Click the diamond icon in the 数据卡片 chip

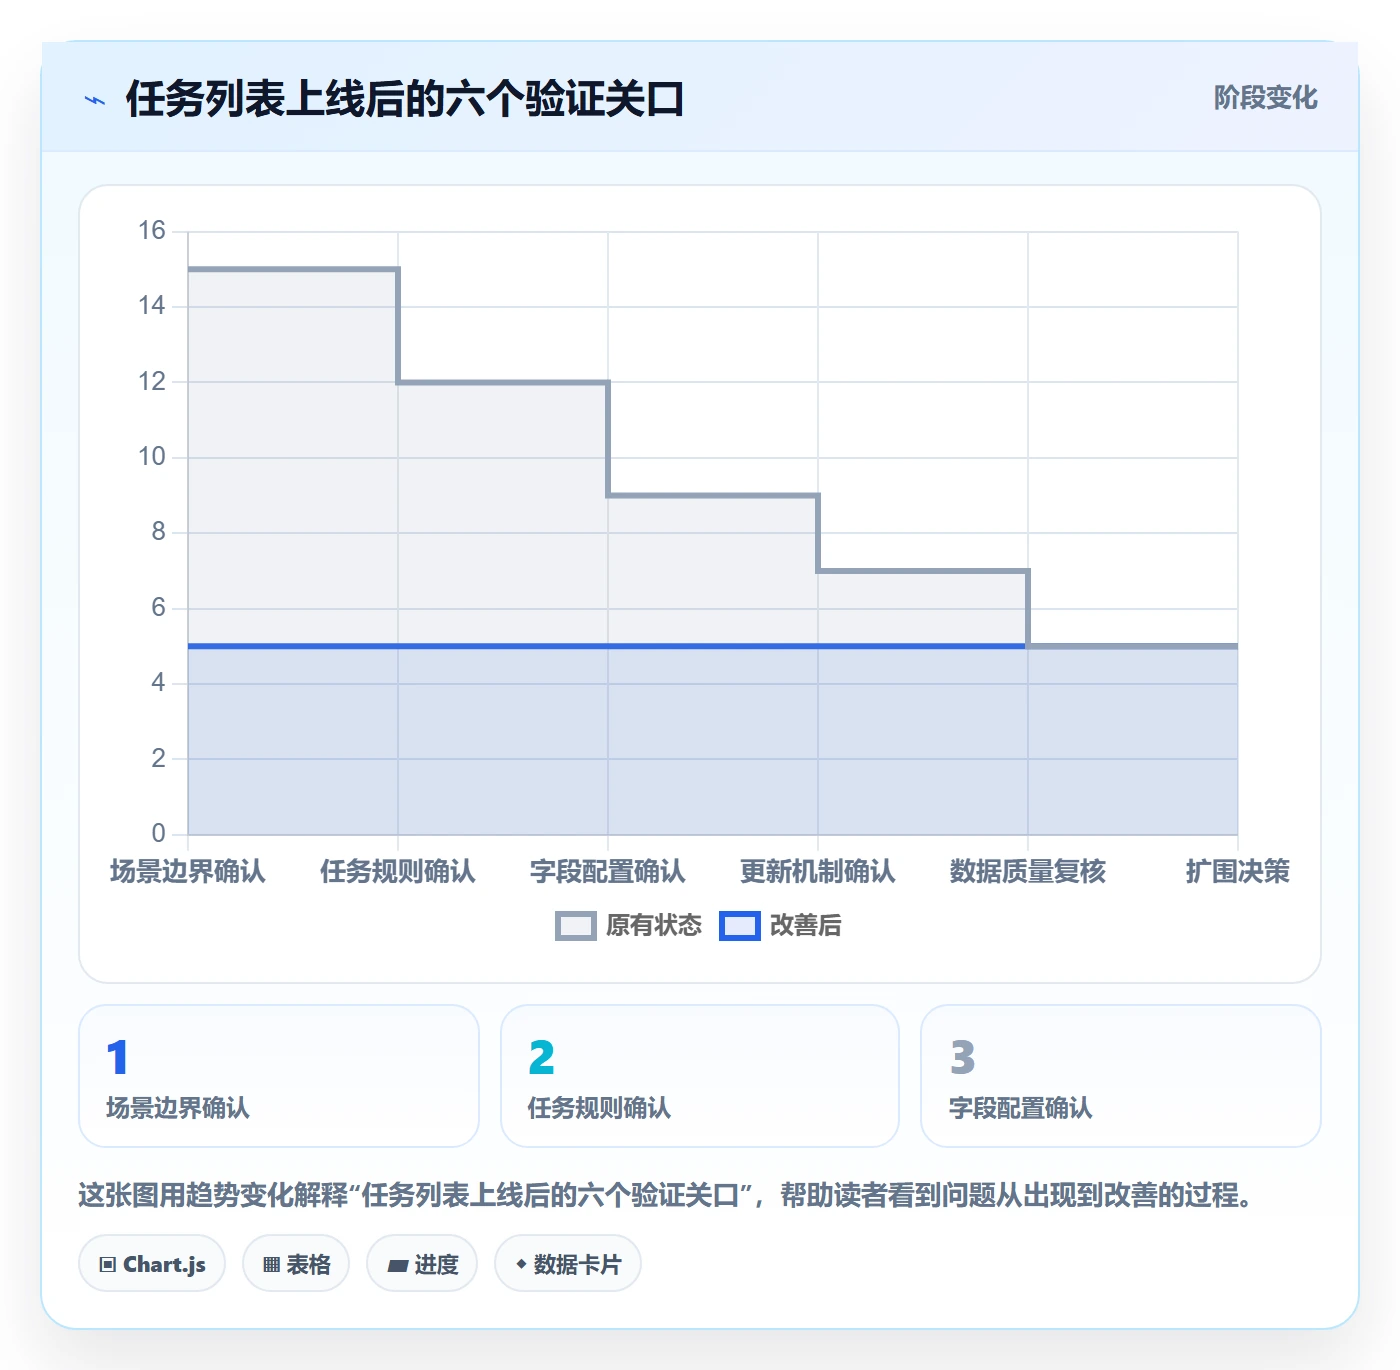click(521, 1264)
